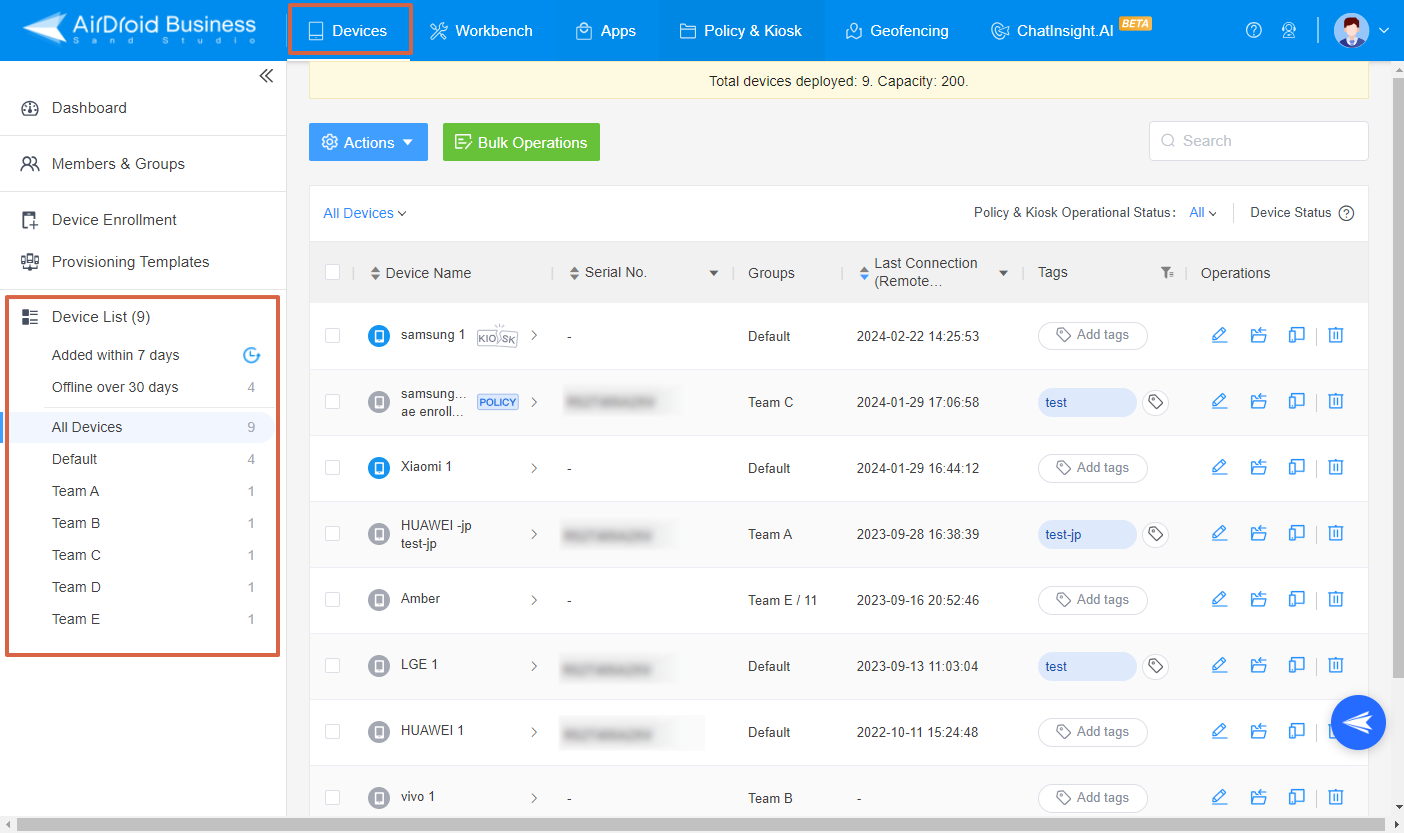Image resolution: width=1404 pixels, height=833 pixels.
Task: Add tags to the samsung 1 device
Action: (x=1092, y=335)
